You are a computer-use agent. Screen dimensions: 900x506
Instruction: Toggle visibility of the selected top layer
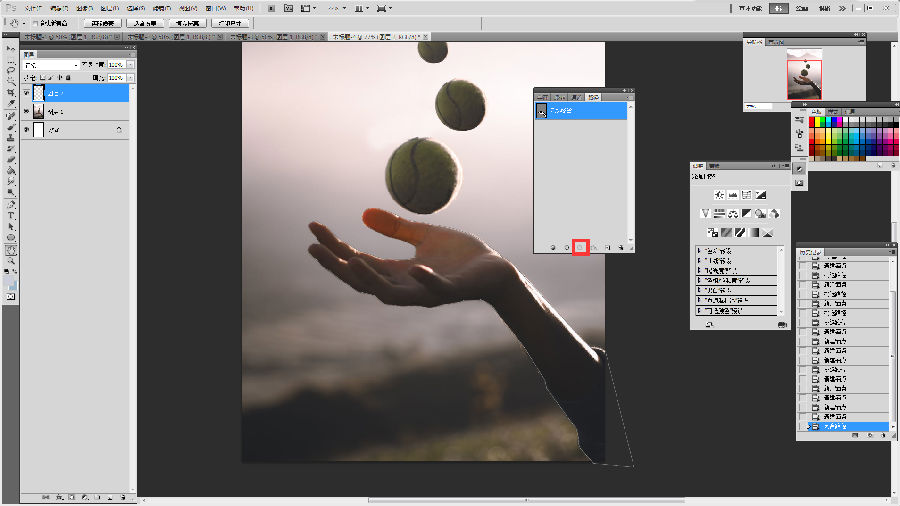(x=26, y=92)
